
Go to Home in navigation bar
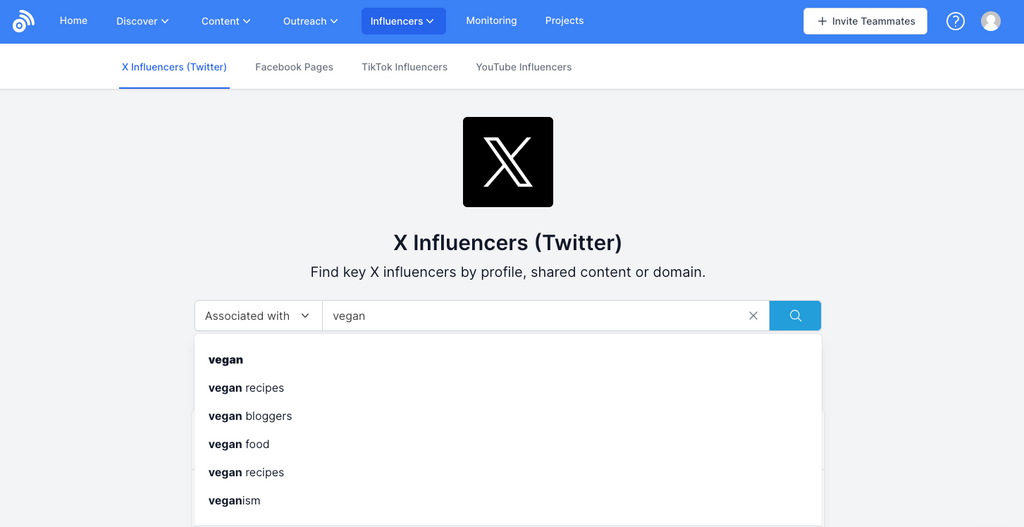[x=73, y=21]
